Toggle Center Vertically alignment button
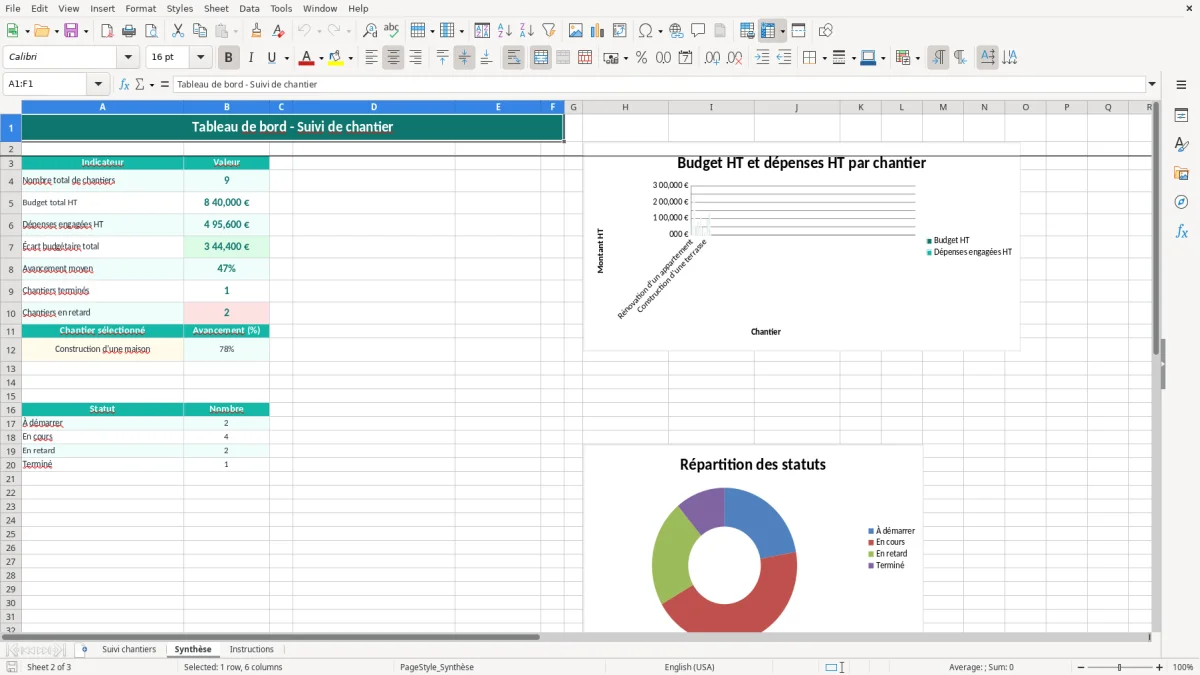 [464, 58]
